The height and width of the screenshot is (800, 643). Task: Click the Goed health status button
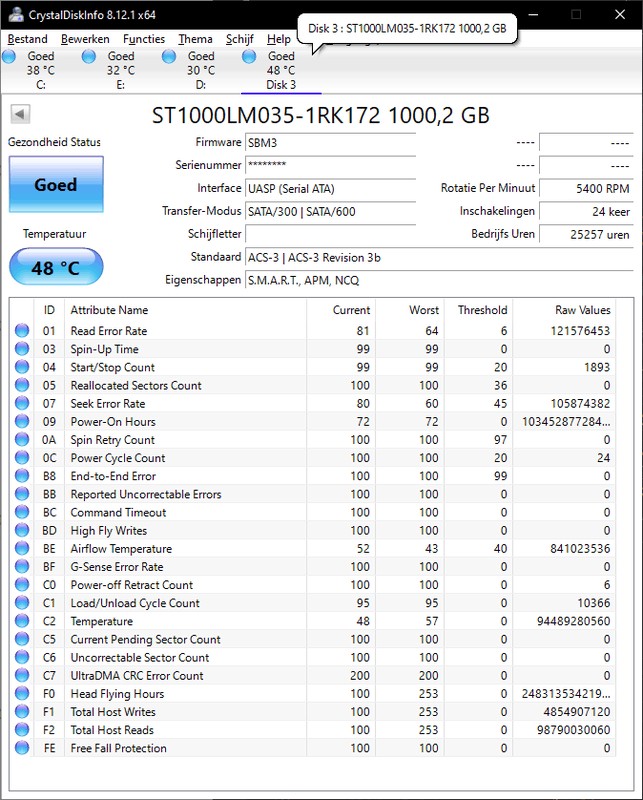tap(55, 185)
